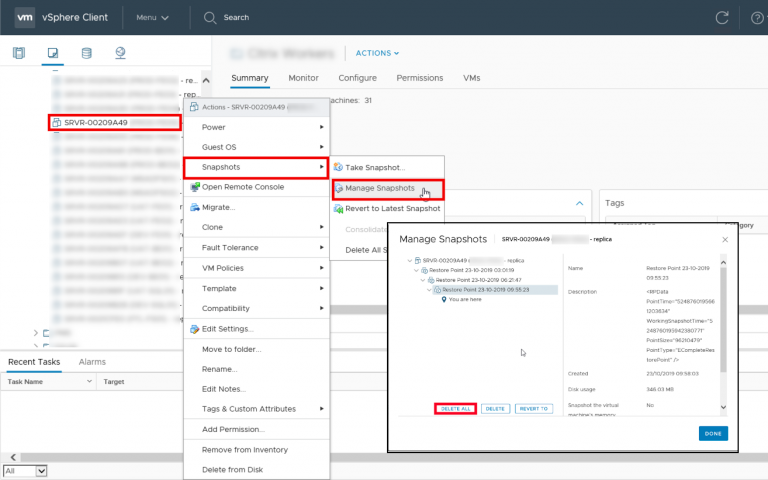Switch to VMs and Templates inventory view
Viewport: 768px width, 480px height.
click(53, 53)
